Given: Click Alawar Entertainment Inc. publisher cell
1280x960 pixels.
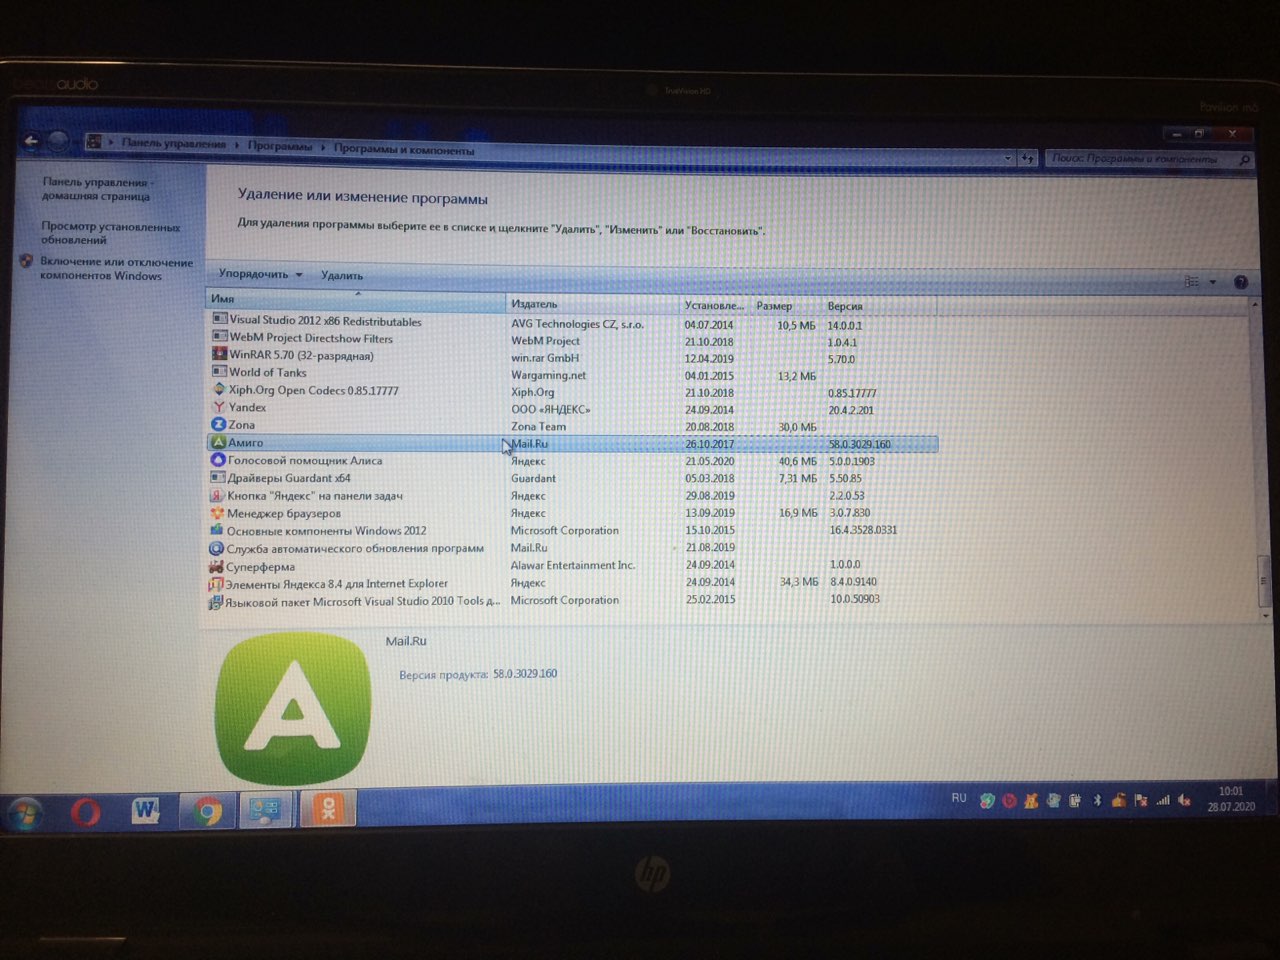Looking at the screenshot, I should tap(573, 565).
